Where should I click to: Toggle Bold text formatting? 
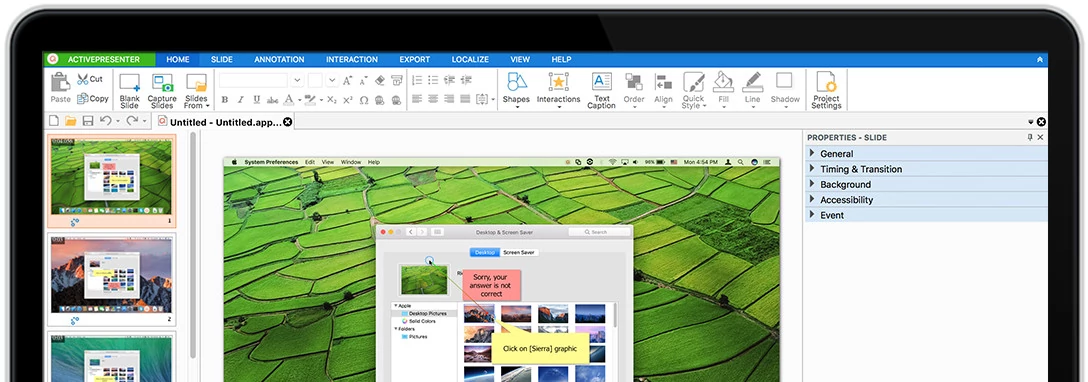click(225, 100)
